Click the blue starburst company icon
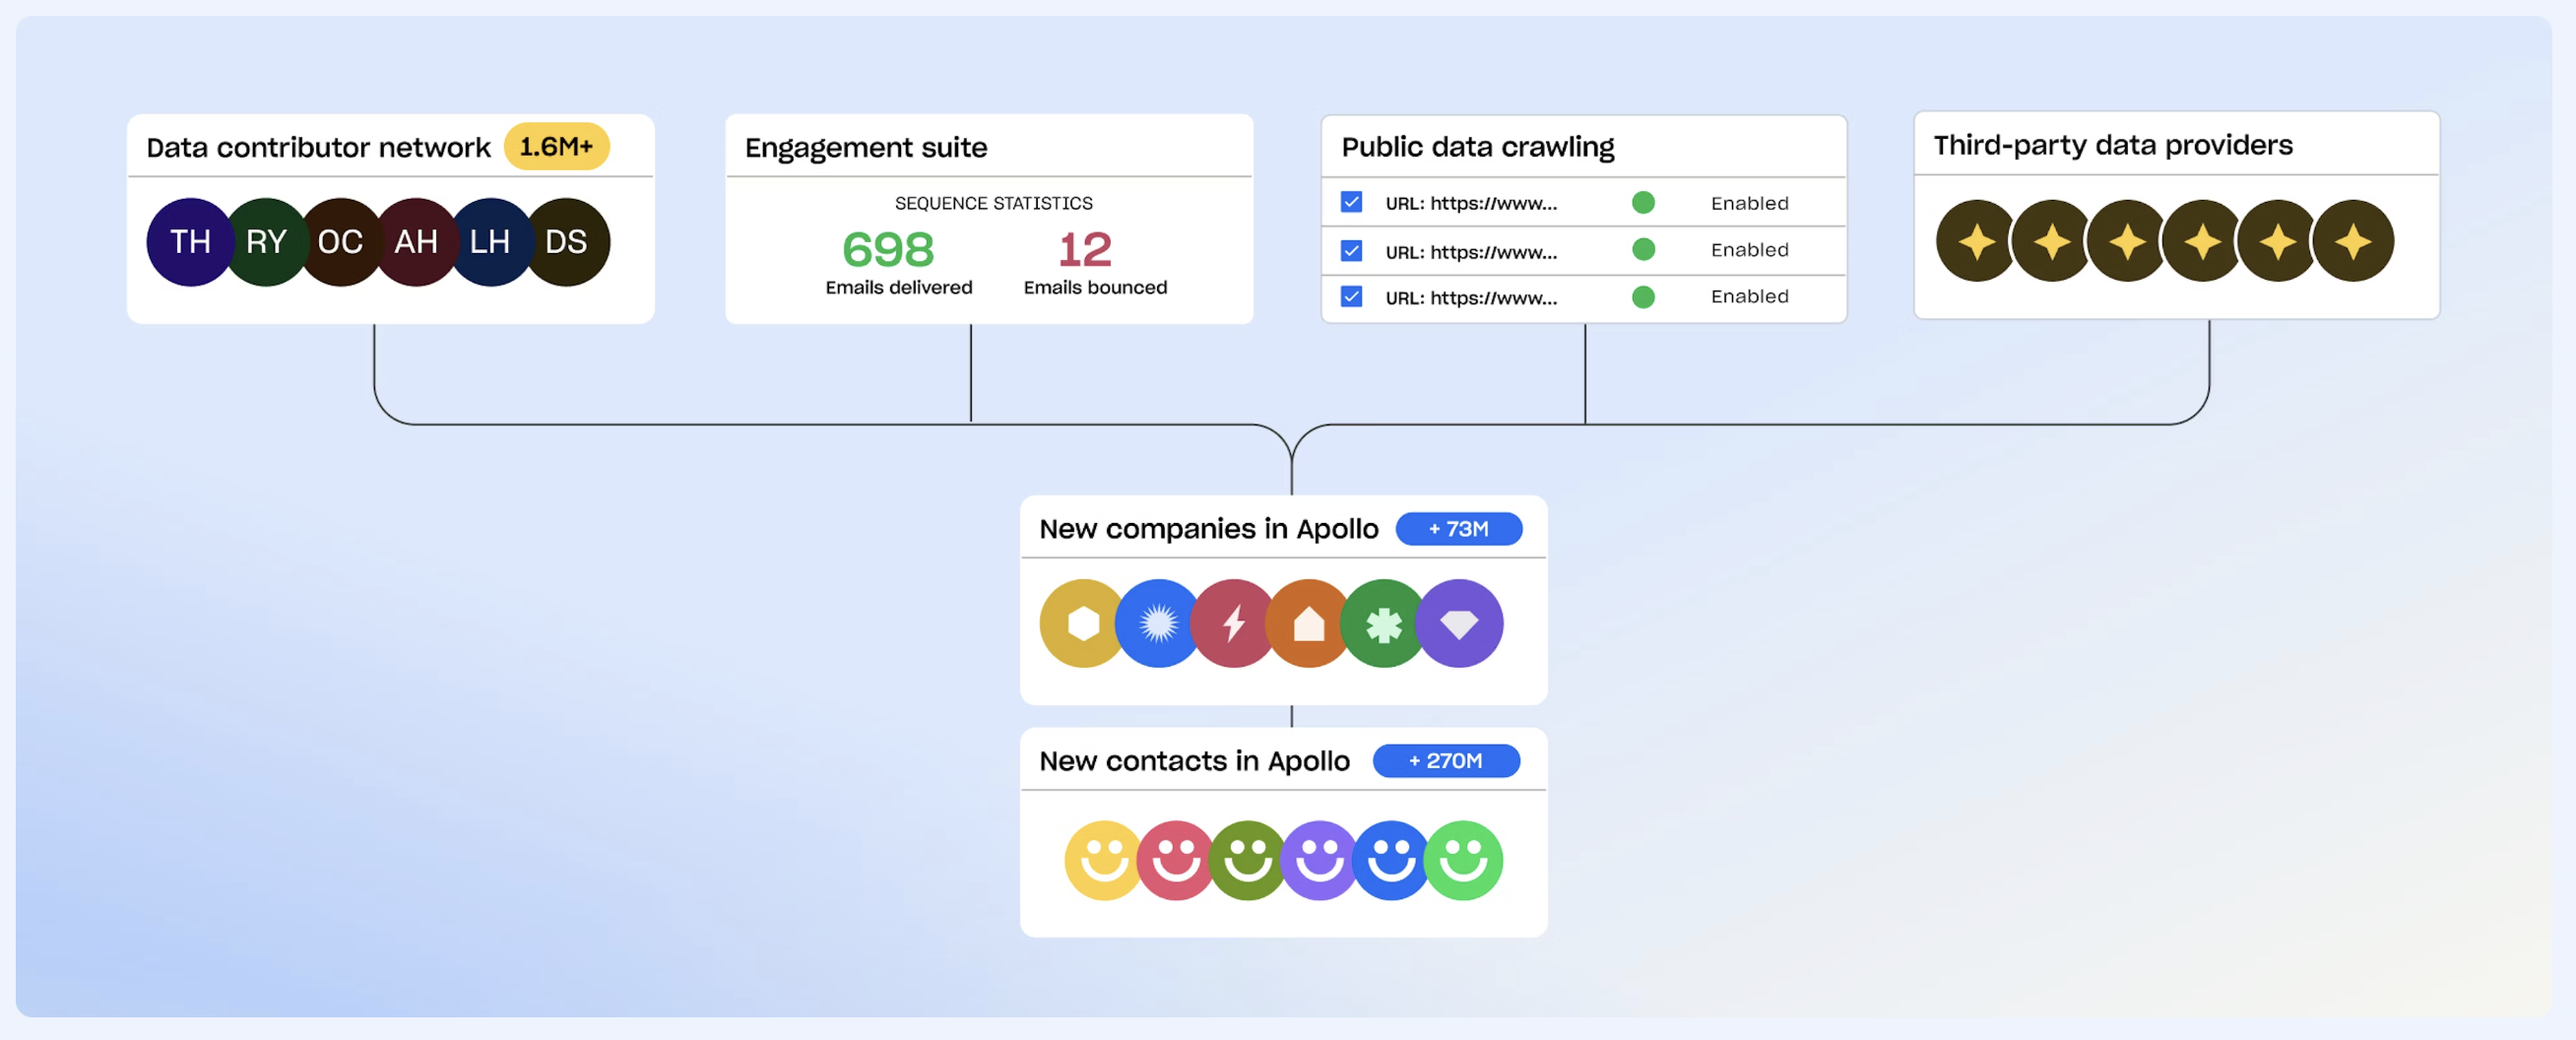Viewport: 2576px width, 1040px height. (x=1159, y=623)
